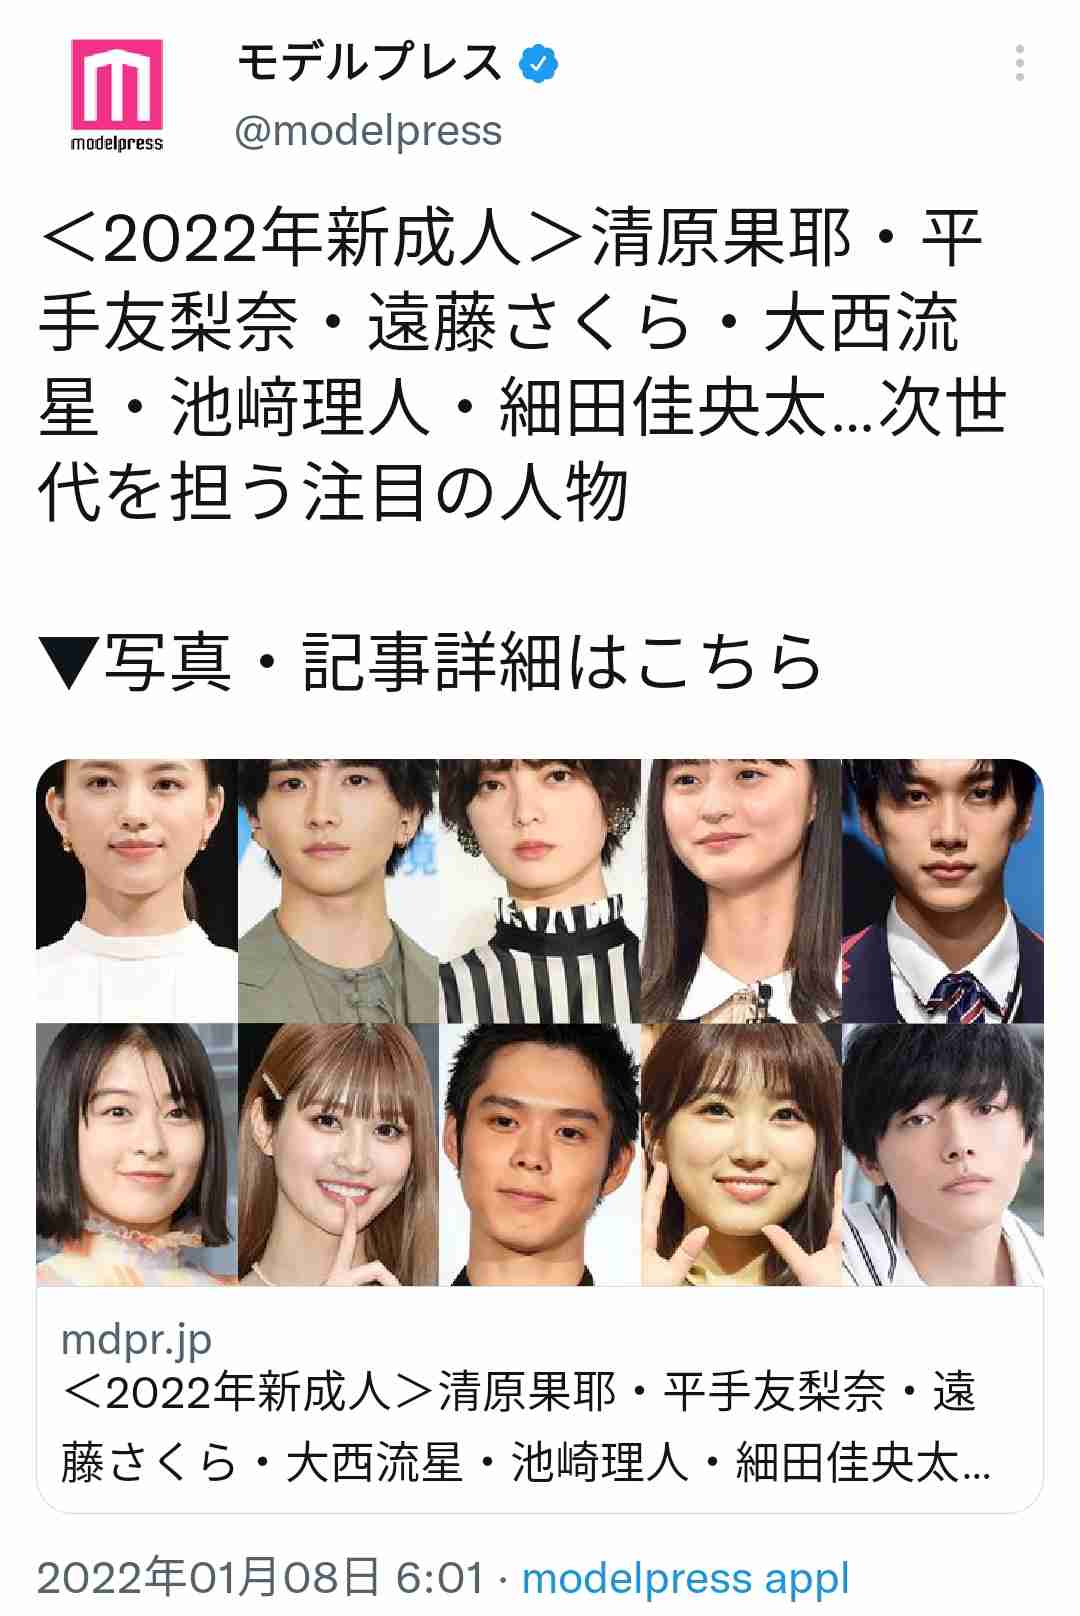1080x1616 pixels.
Task: Open photo of person in olive green shirt
Action: coord(338,890)
